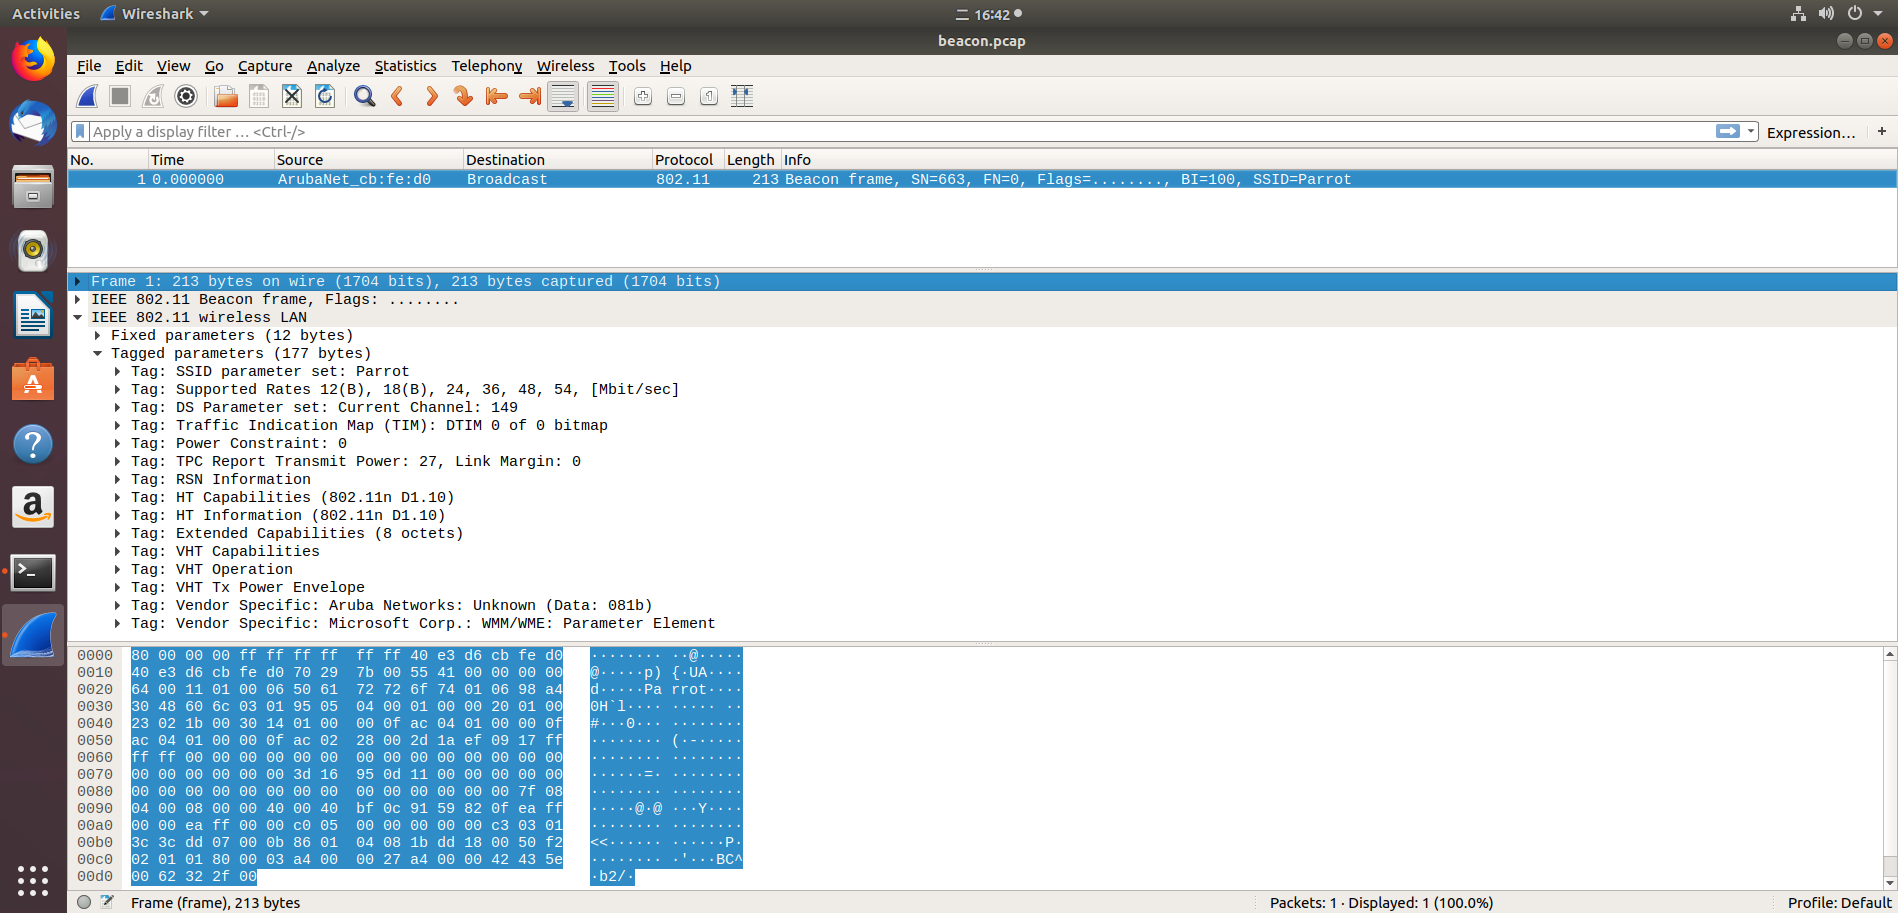Screen dimensions: 1898x913
Task: Expand the Fixed parameters (12 bytes) node
Action: [x=98, y=336]
